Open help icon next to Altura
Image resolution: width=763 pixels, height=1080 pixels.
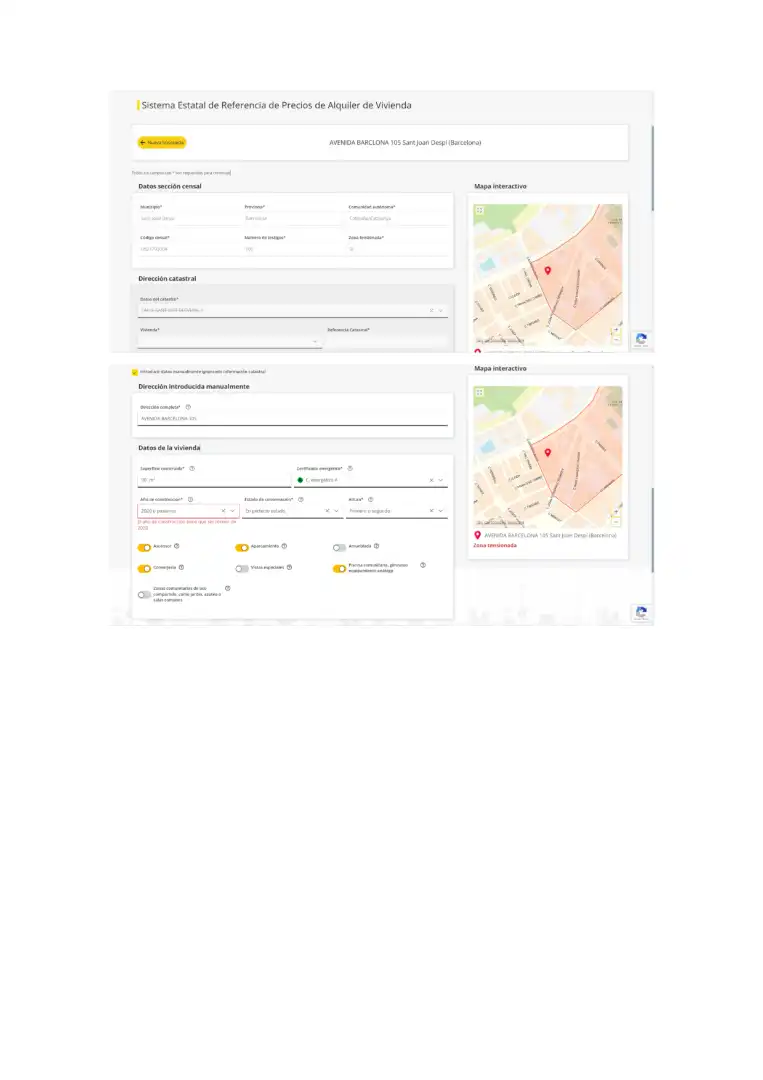pyautogui.click(x=370, y=499)
